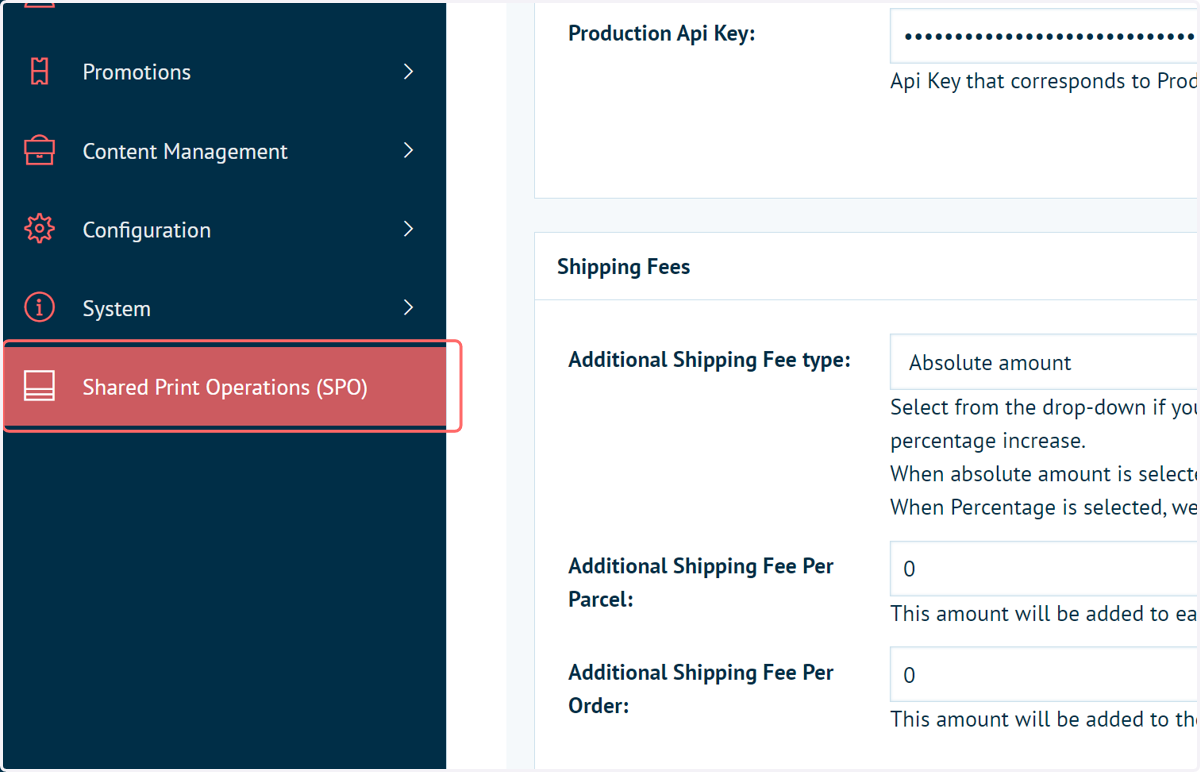Click Additional Shipping Fee Per Parcel label

click(x=701, y=582)
